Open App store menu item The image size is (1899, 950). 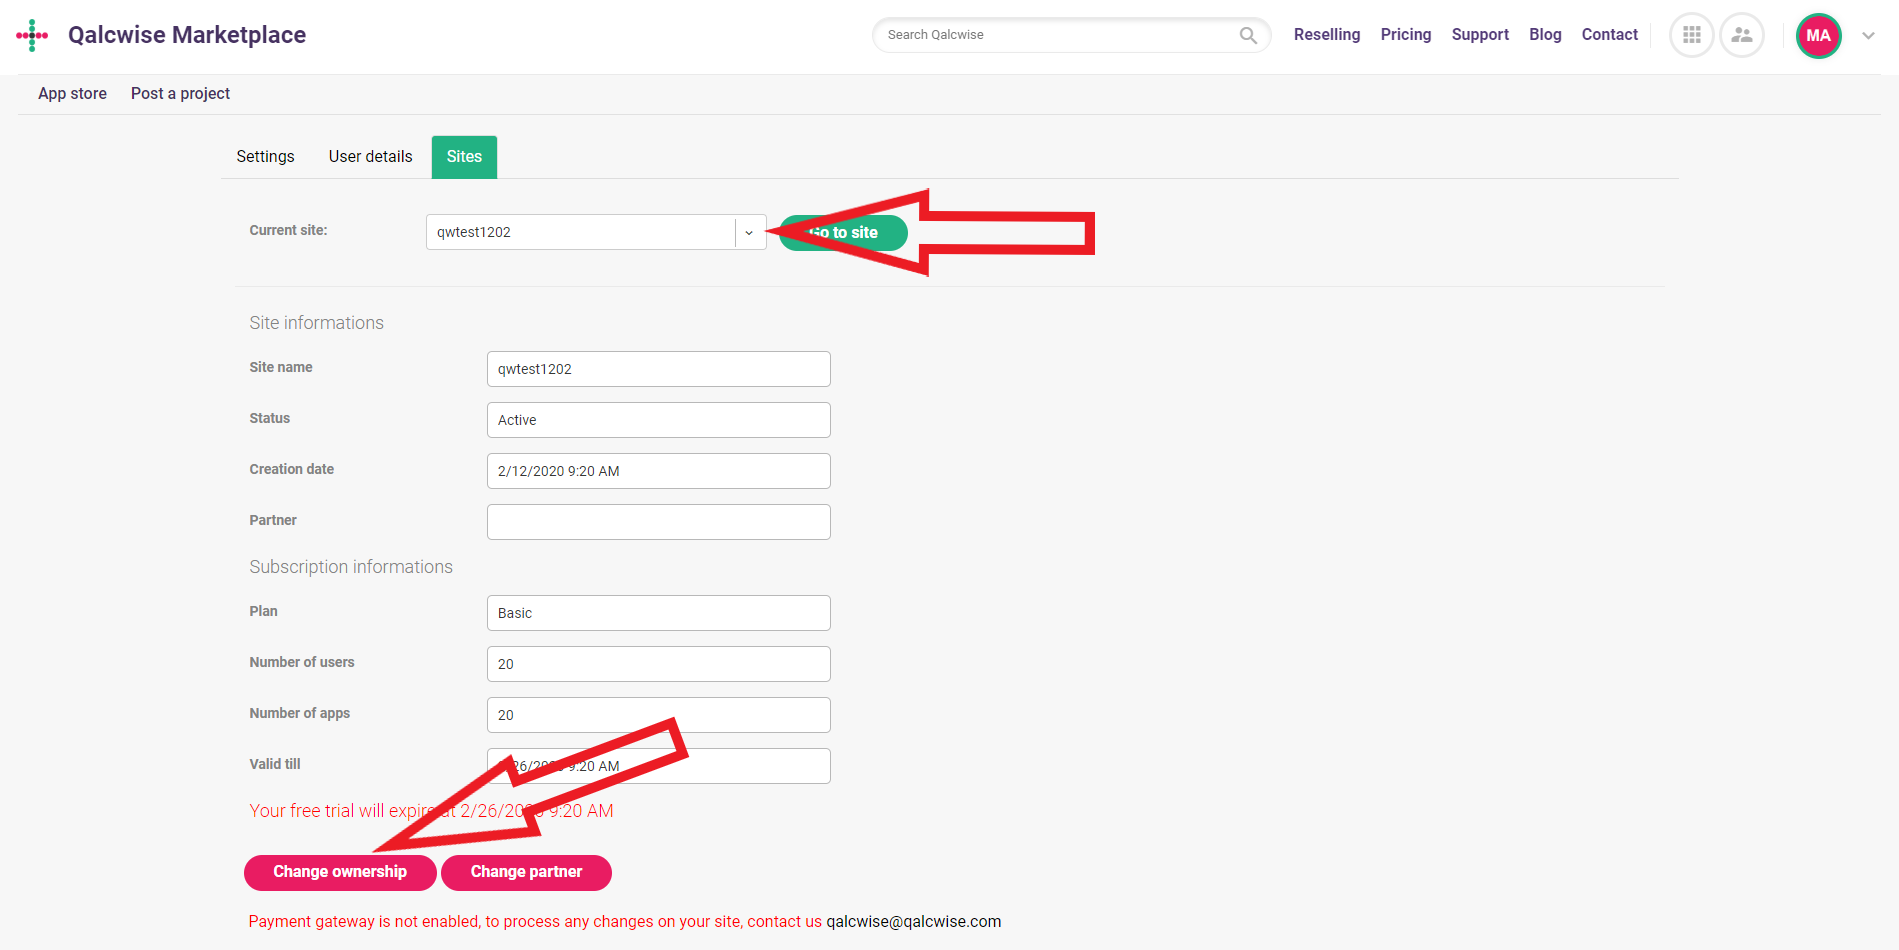[x=72, y=94]
